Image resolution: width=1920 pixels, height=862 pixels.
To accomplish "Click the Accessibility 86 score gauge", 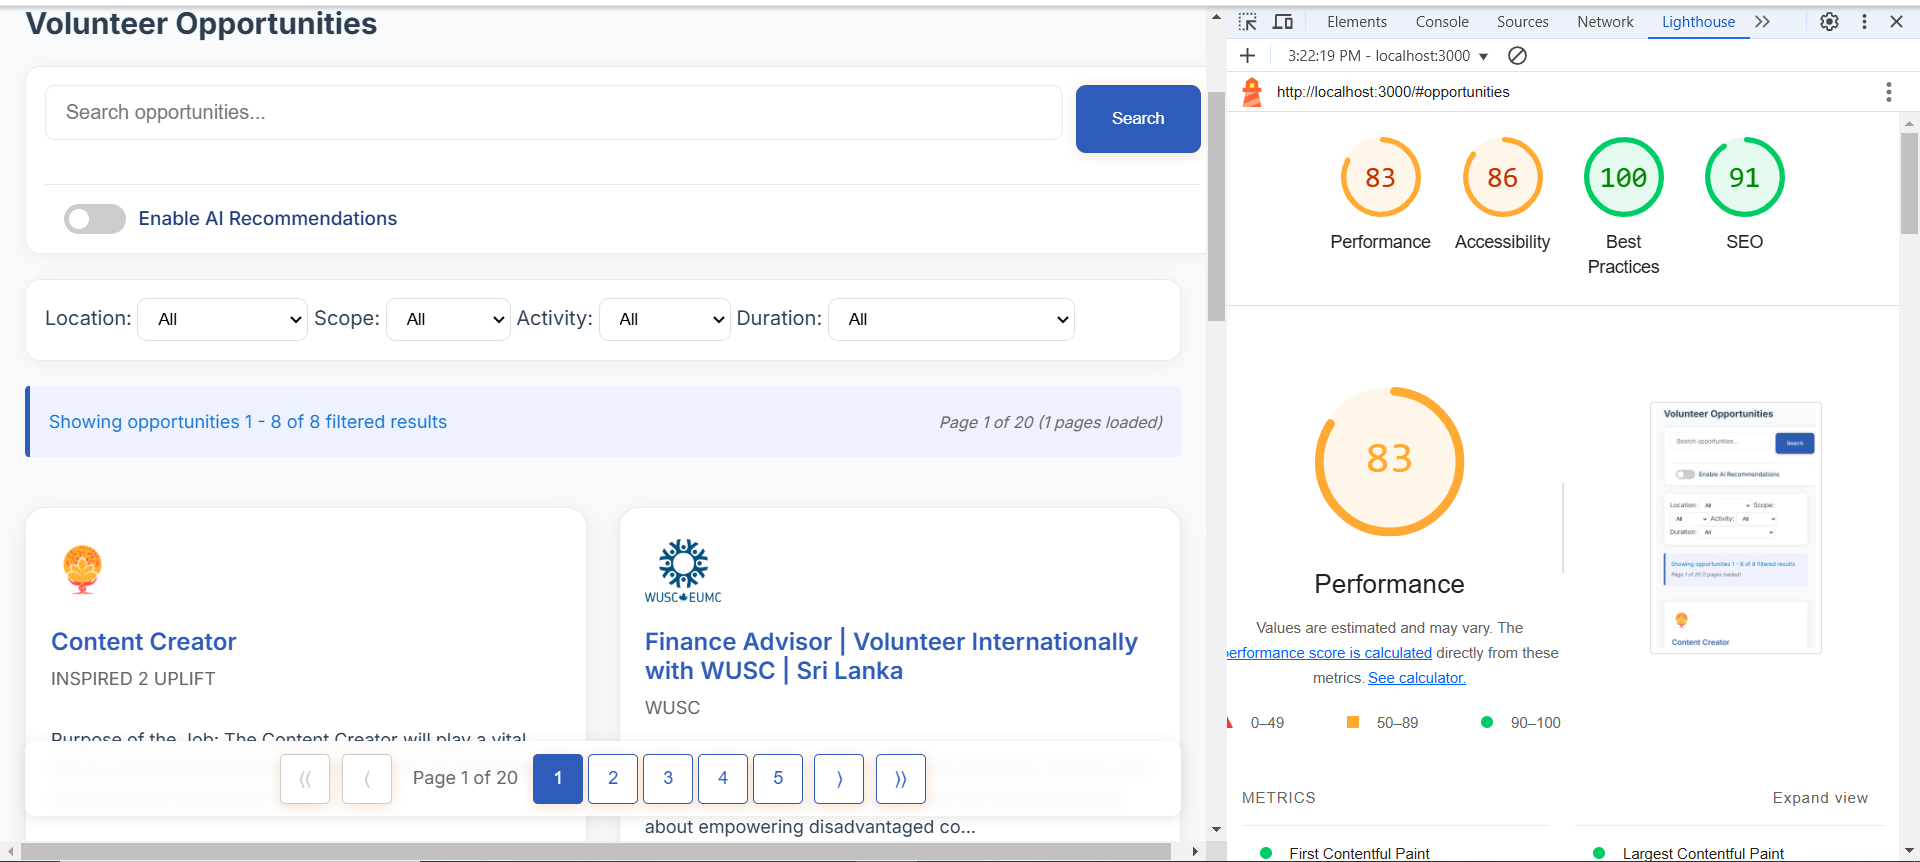I will 1502,178.
